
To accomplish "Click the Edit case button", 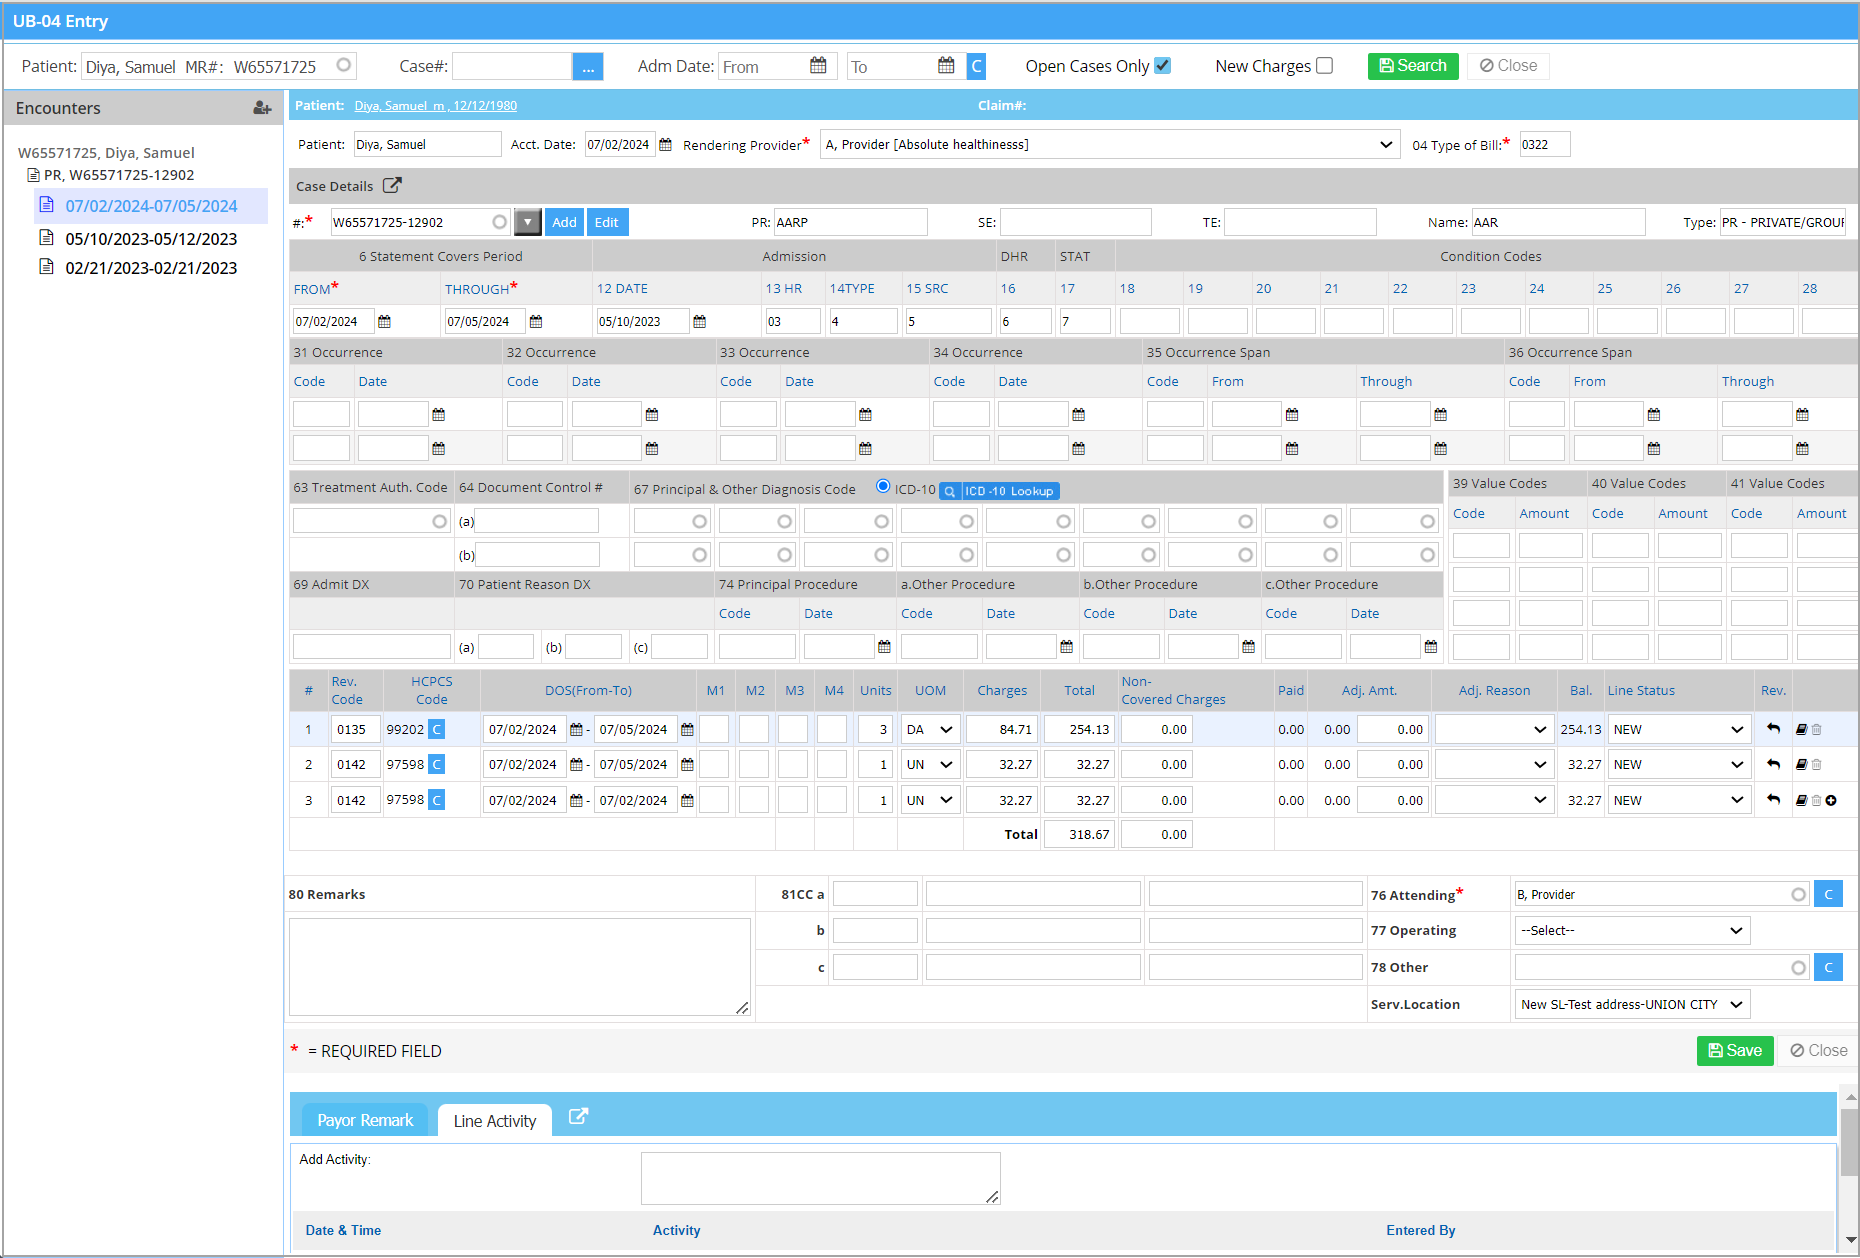I will click(x=607, y=222).
